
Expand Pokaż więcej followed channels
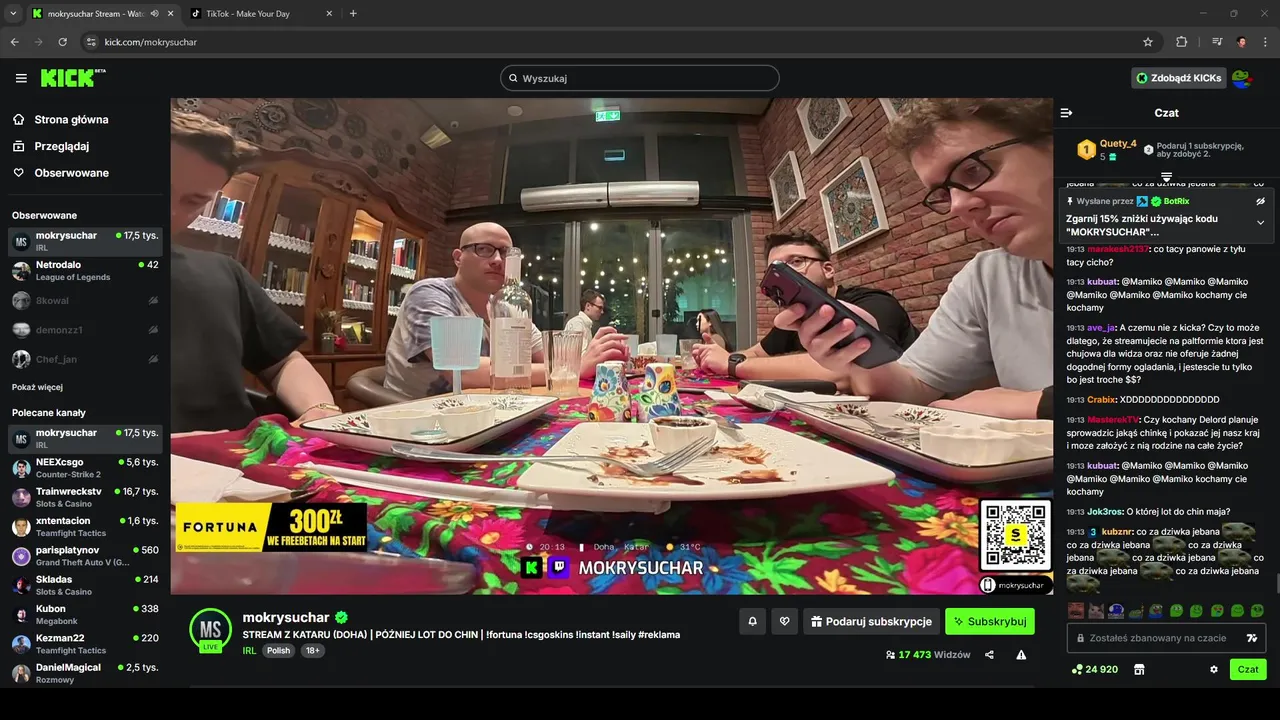(37, 387)
